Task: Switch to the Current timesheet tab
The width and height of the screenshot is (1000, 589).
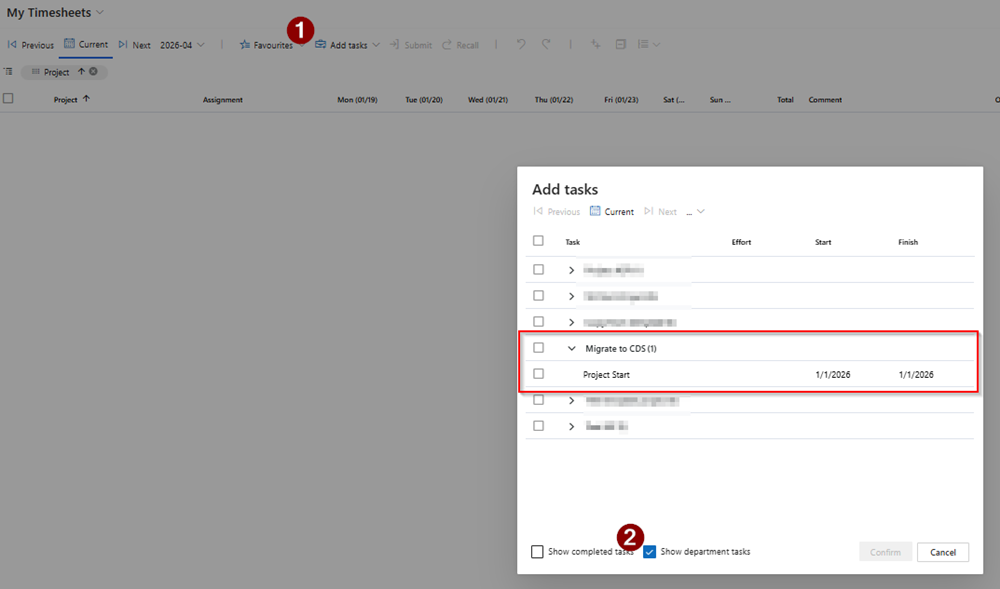Action: point(86,45)
